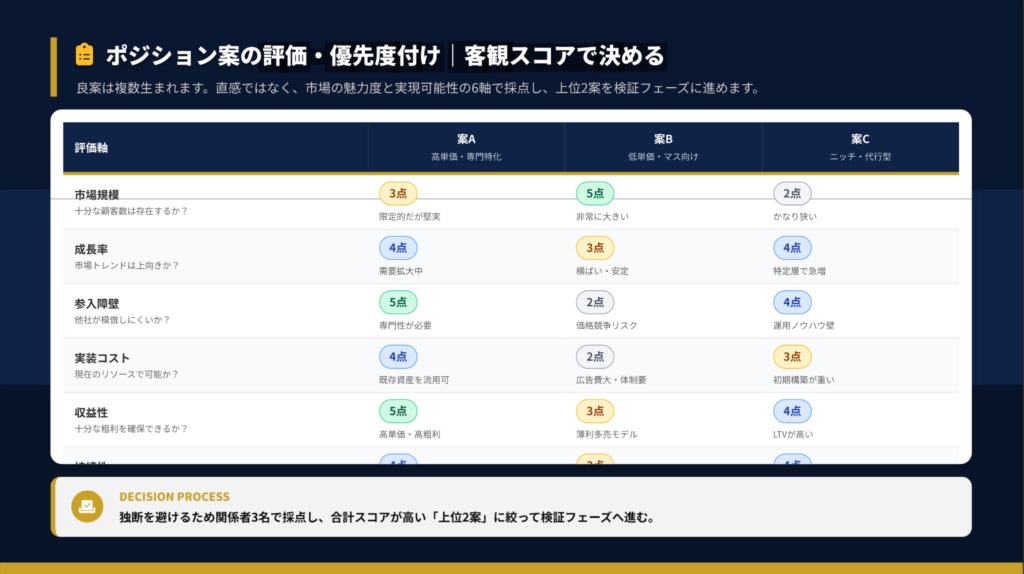Click the DECISION PROCESS heading text
This screenshot has height=574, width=1024.
174,496
